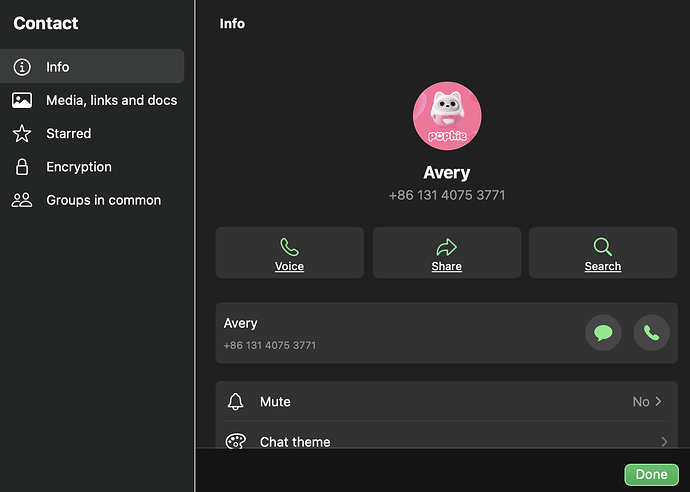The height and width of the screenshot is (492, 690).
Task: Click the info circle icon in sidebar
Action: click(22, 67)
